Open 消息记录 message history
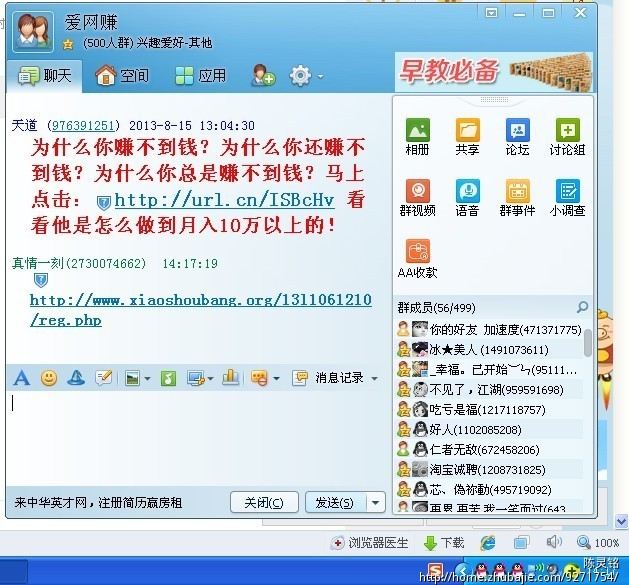The width and height of the screenshot is (629, 585). [329, 378]
